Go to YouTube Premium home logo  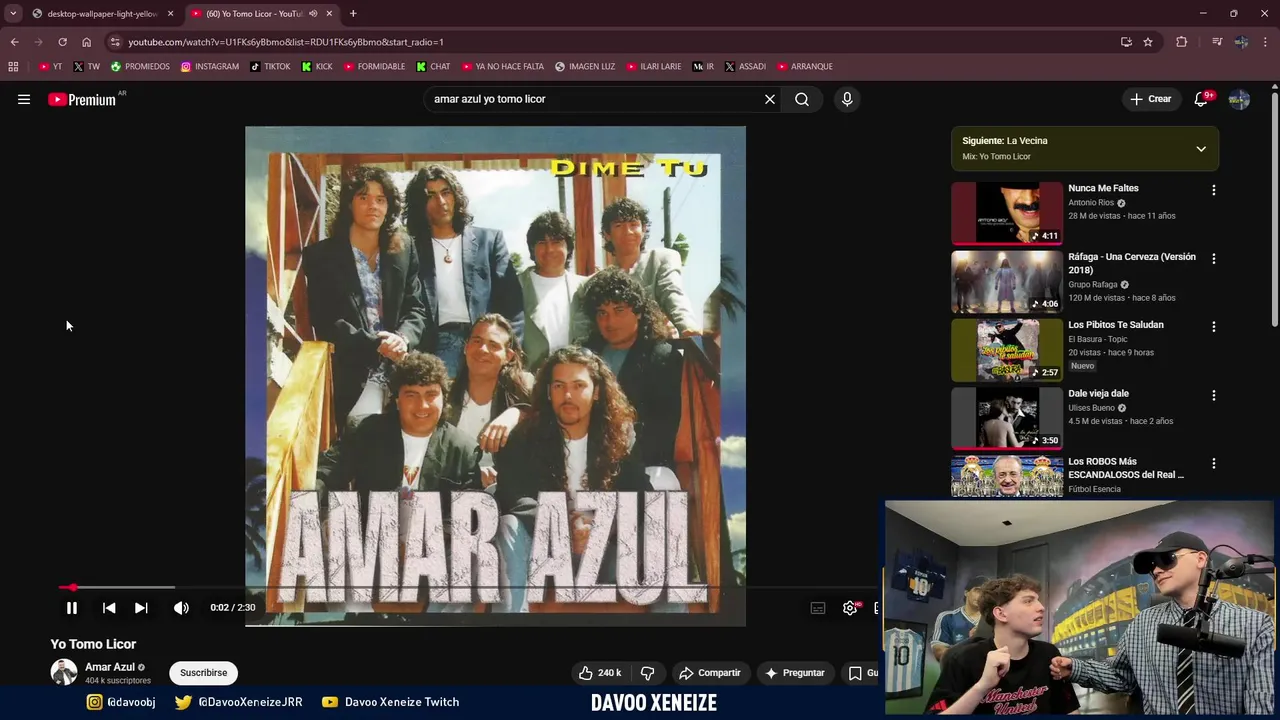coord(82,99)
